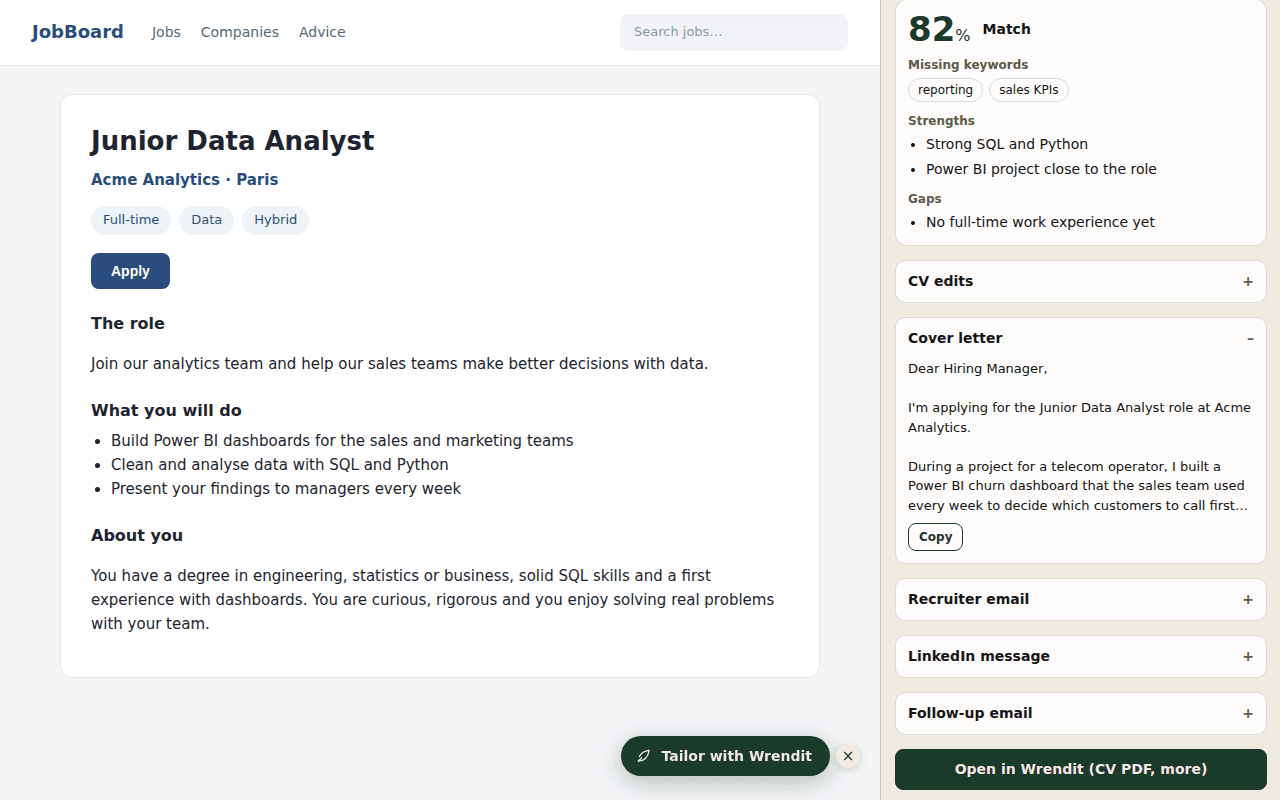Dismiss the Tailor with Wrendit floating button
The width and height of the screenshot is (1280, 800).
point(848,756)
